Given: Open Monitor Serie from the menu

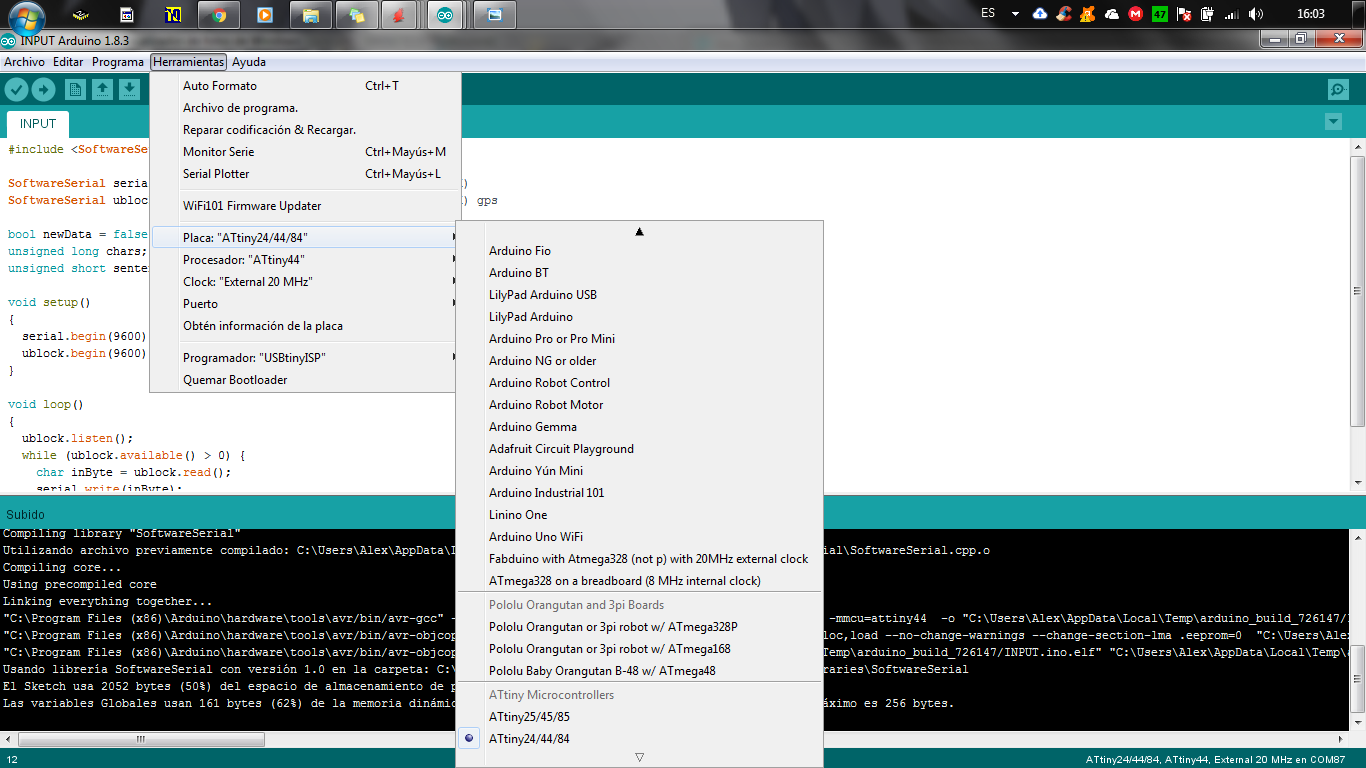Looking at the screenshot, I should point(305,152).
